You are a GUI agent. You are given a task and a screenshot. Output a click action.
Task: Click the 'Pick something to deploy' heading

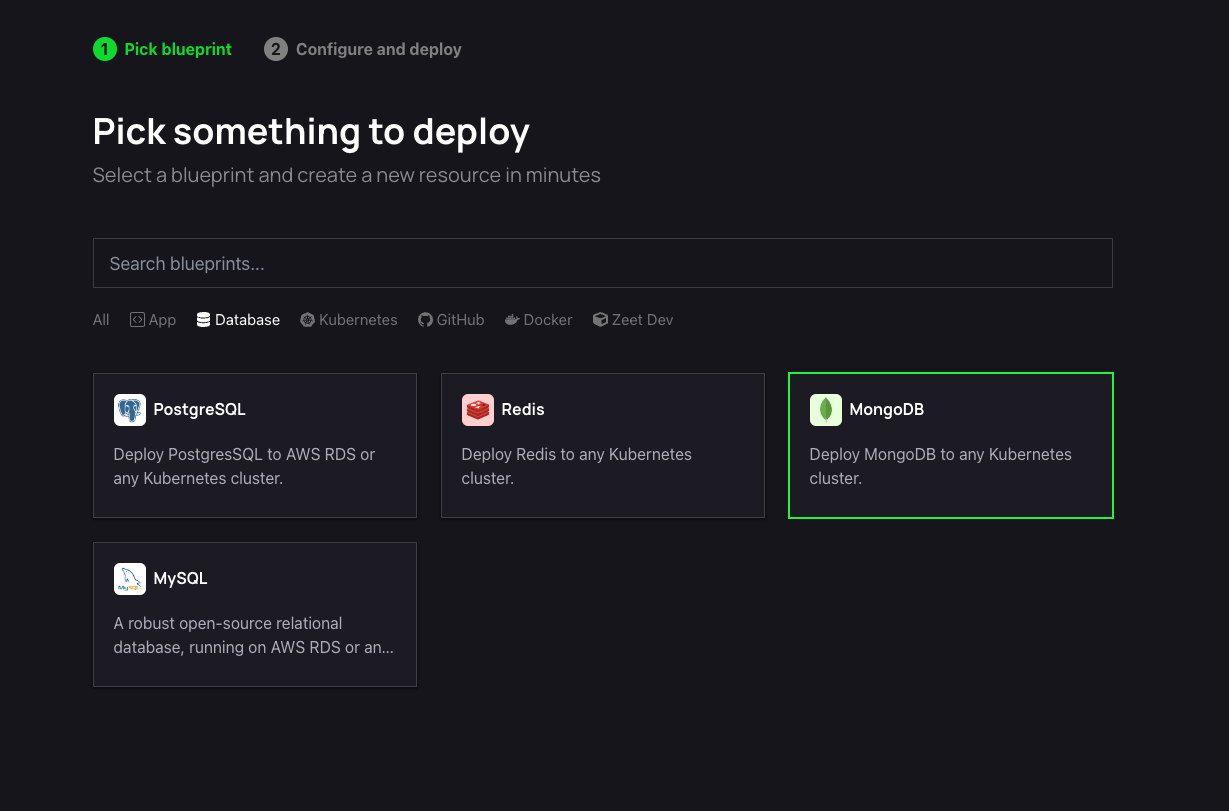[x=311, y=131]
